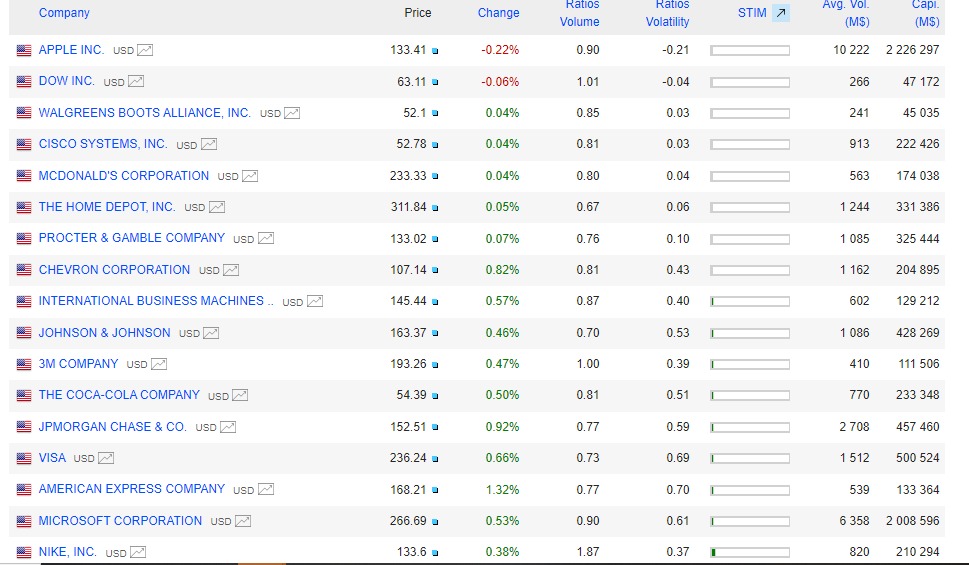
Task: Open the AMERICAN EXPRESS COMPANY link
Action: [132, 489]
